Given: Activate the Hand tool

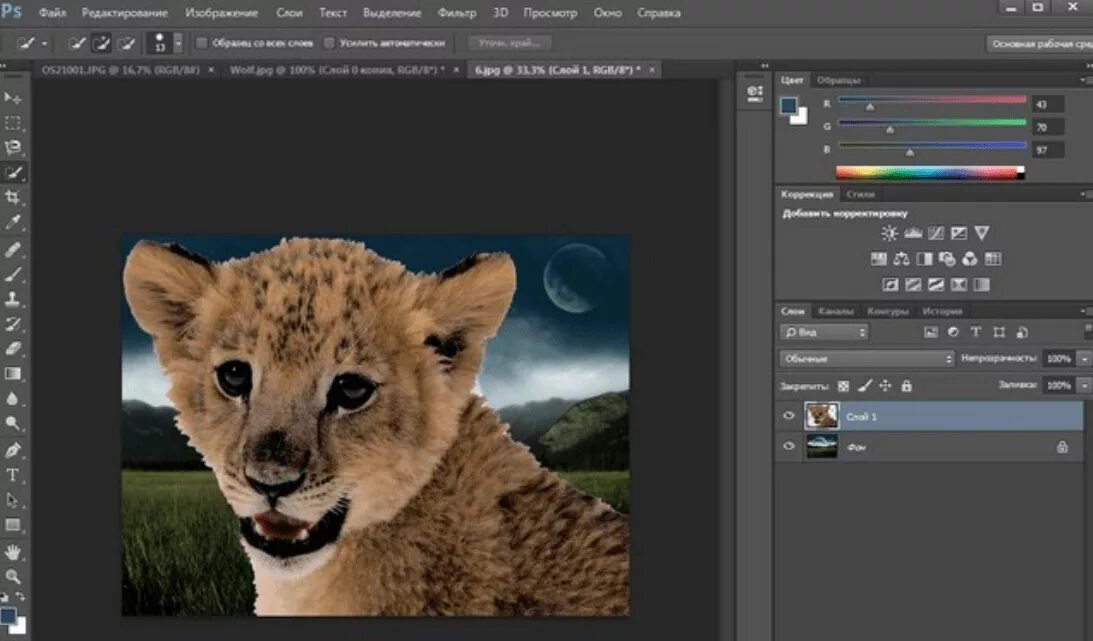Looking at the screenshot, I should [x=13, y=551].
